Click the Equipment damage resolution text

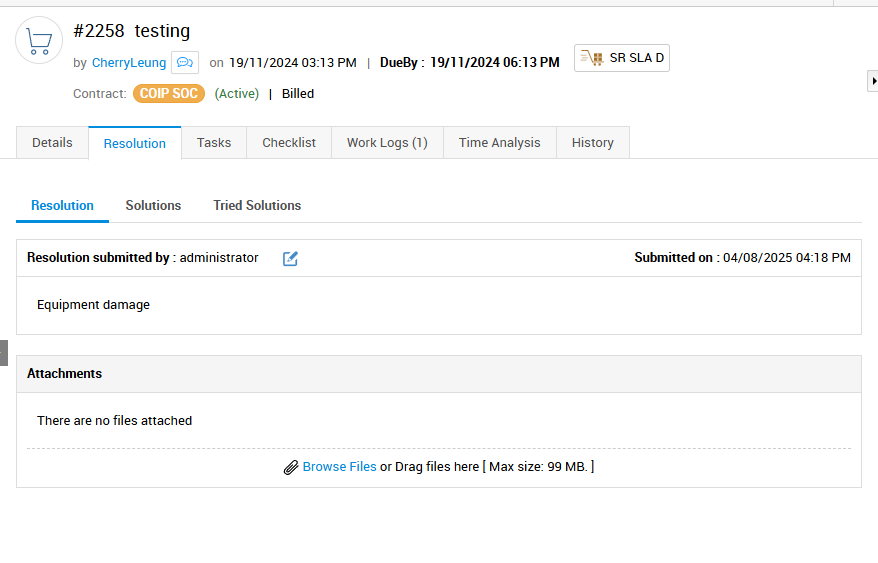click(x=94, y=305)
